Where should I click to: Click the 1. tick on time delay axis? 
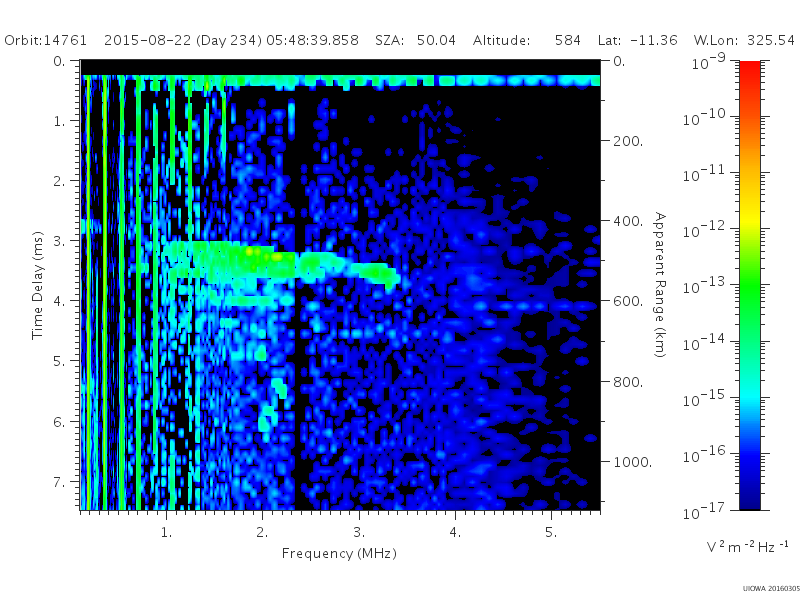tap(60, 121)
